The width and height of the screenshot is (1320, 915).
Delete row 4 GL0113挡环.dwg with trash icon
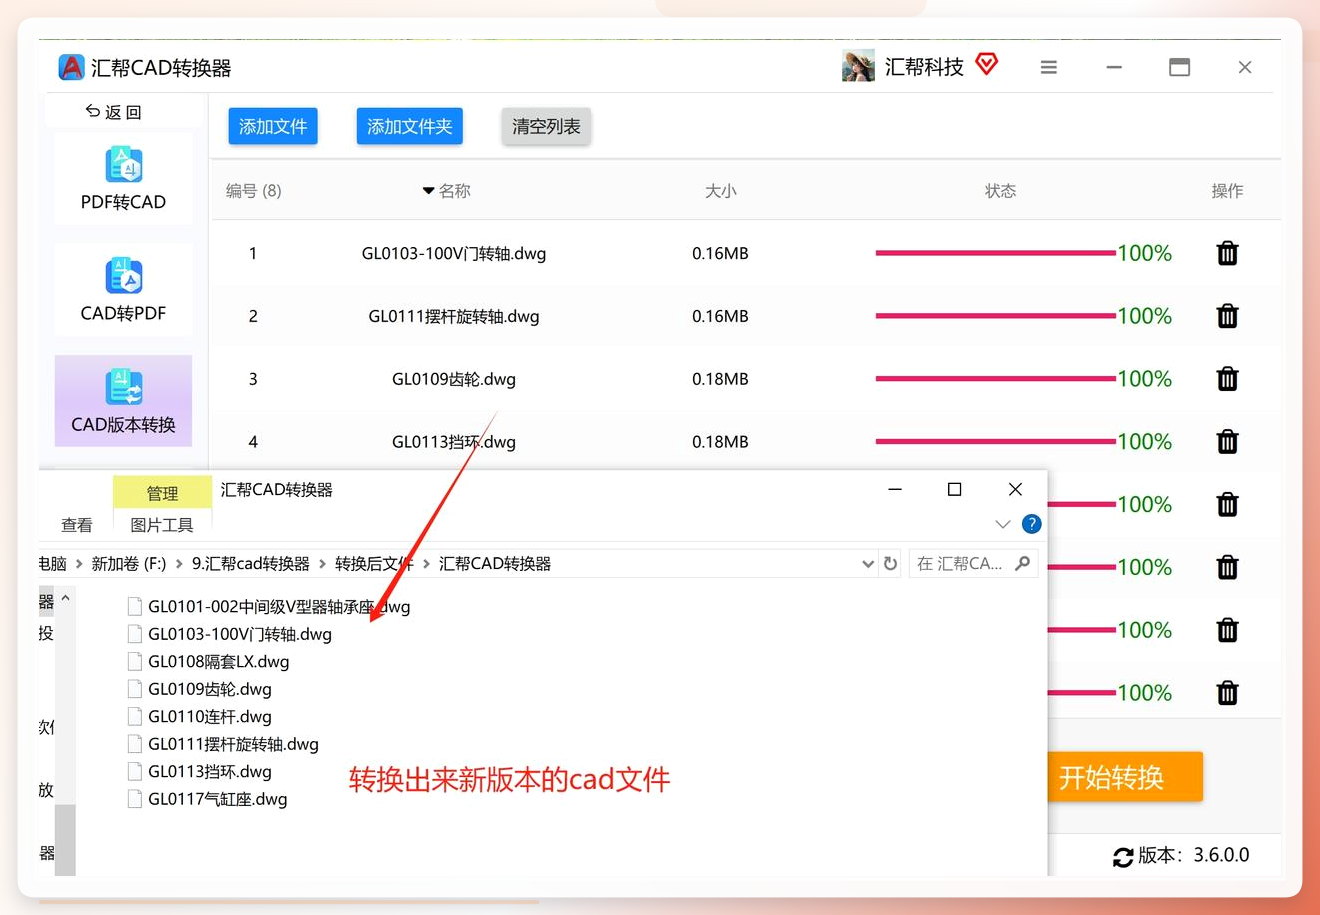click(1227, 442)
